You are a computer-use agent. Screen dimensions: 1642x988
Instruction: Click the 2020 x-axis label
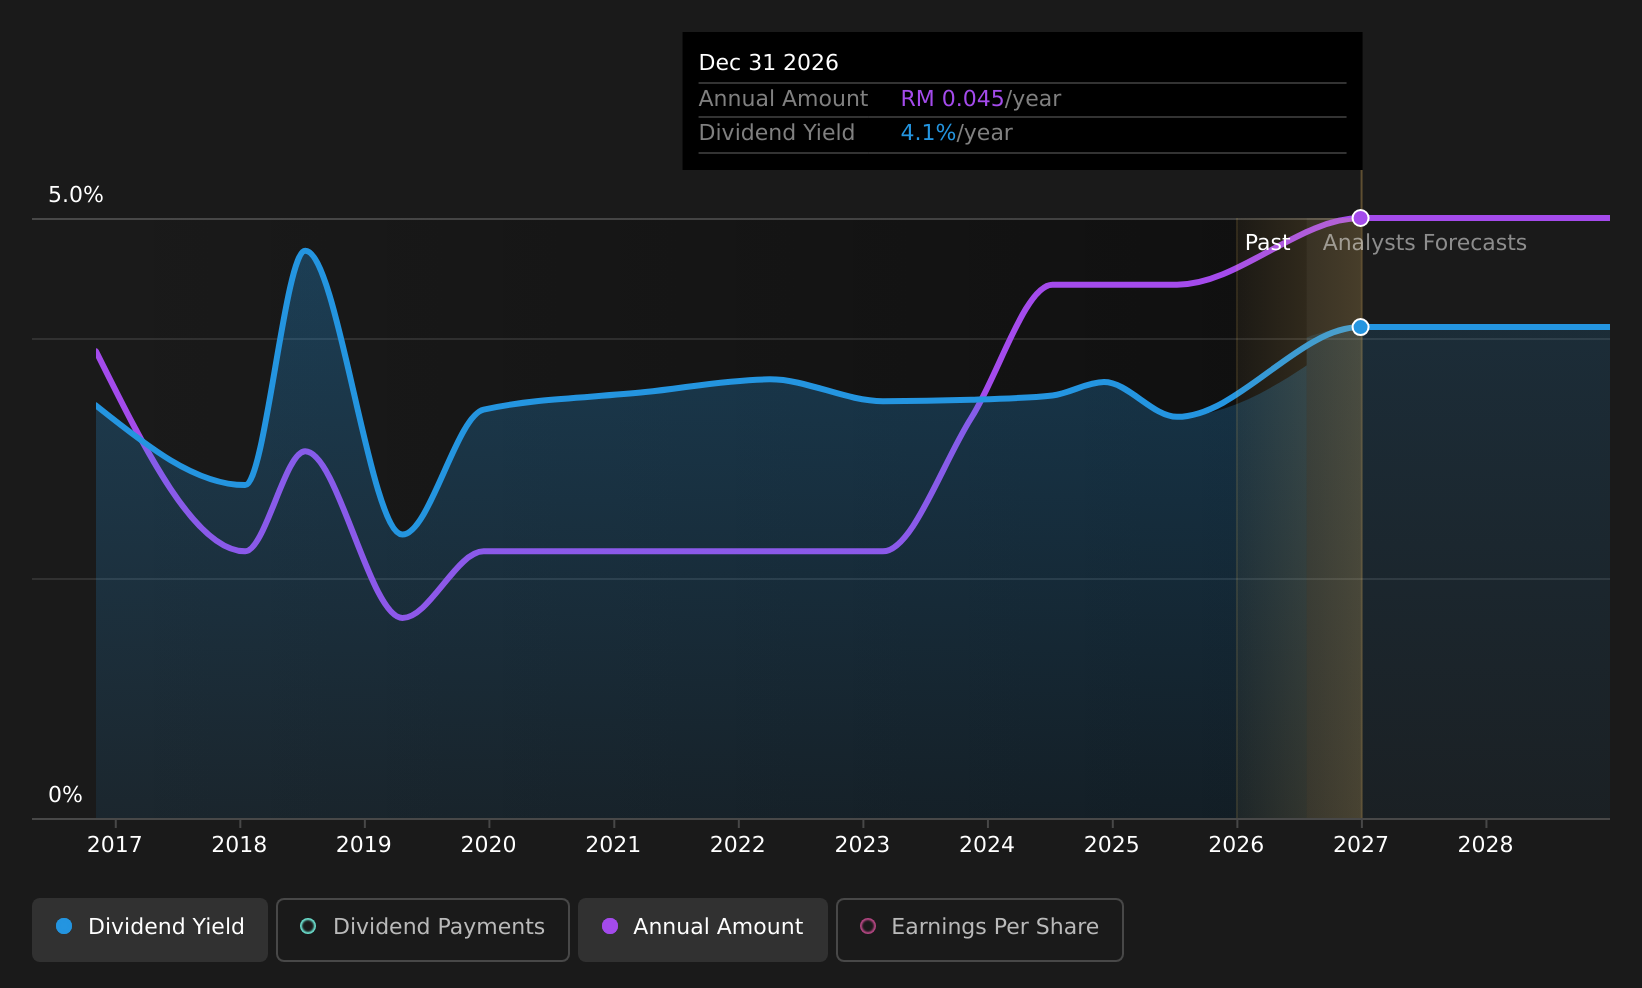point(488,845)
